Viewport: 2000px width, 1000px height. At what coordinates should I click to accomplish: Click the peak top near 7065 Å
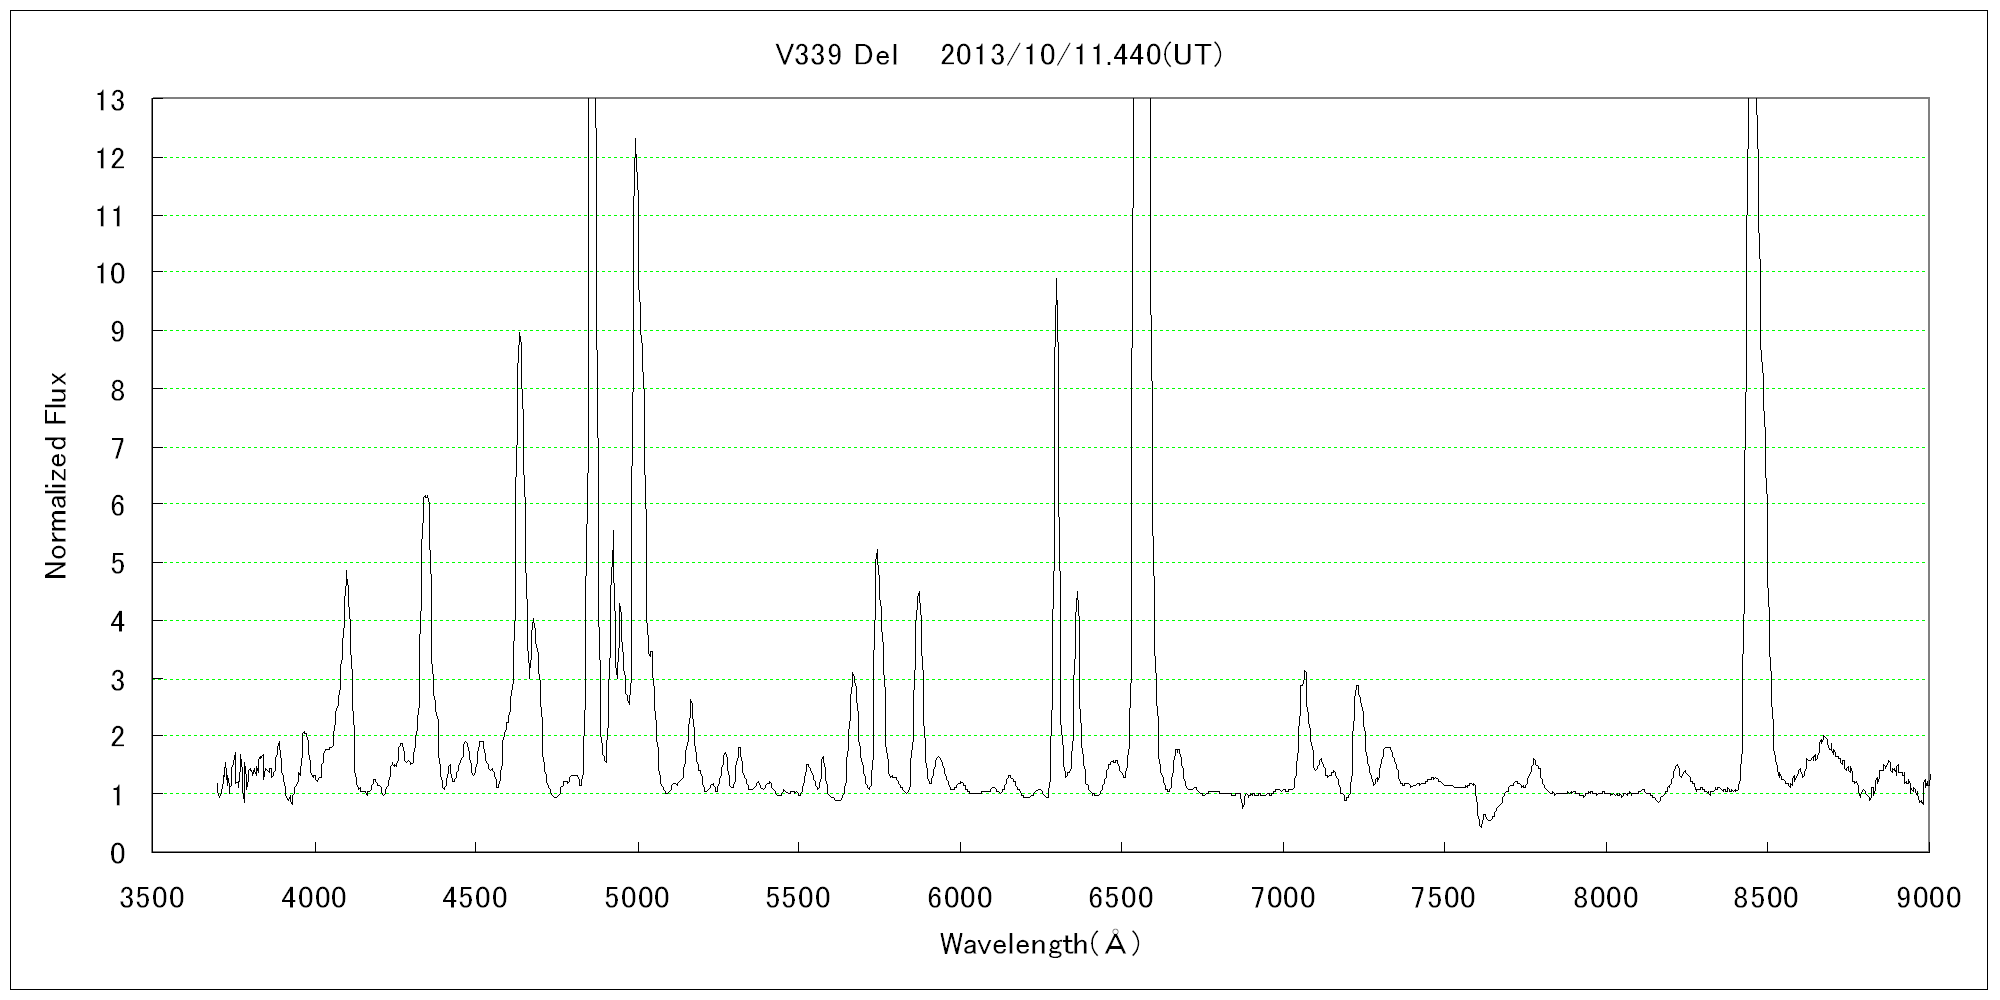(1305, 672)
